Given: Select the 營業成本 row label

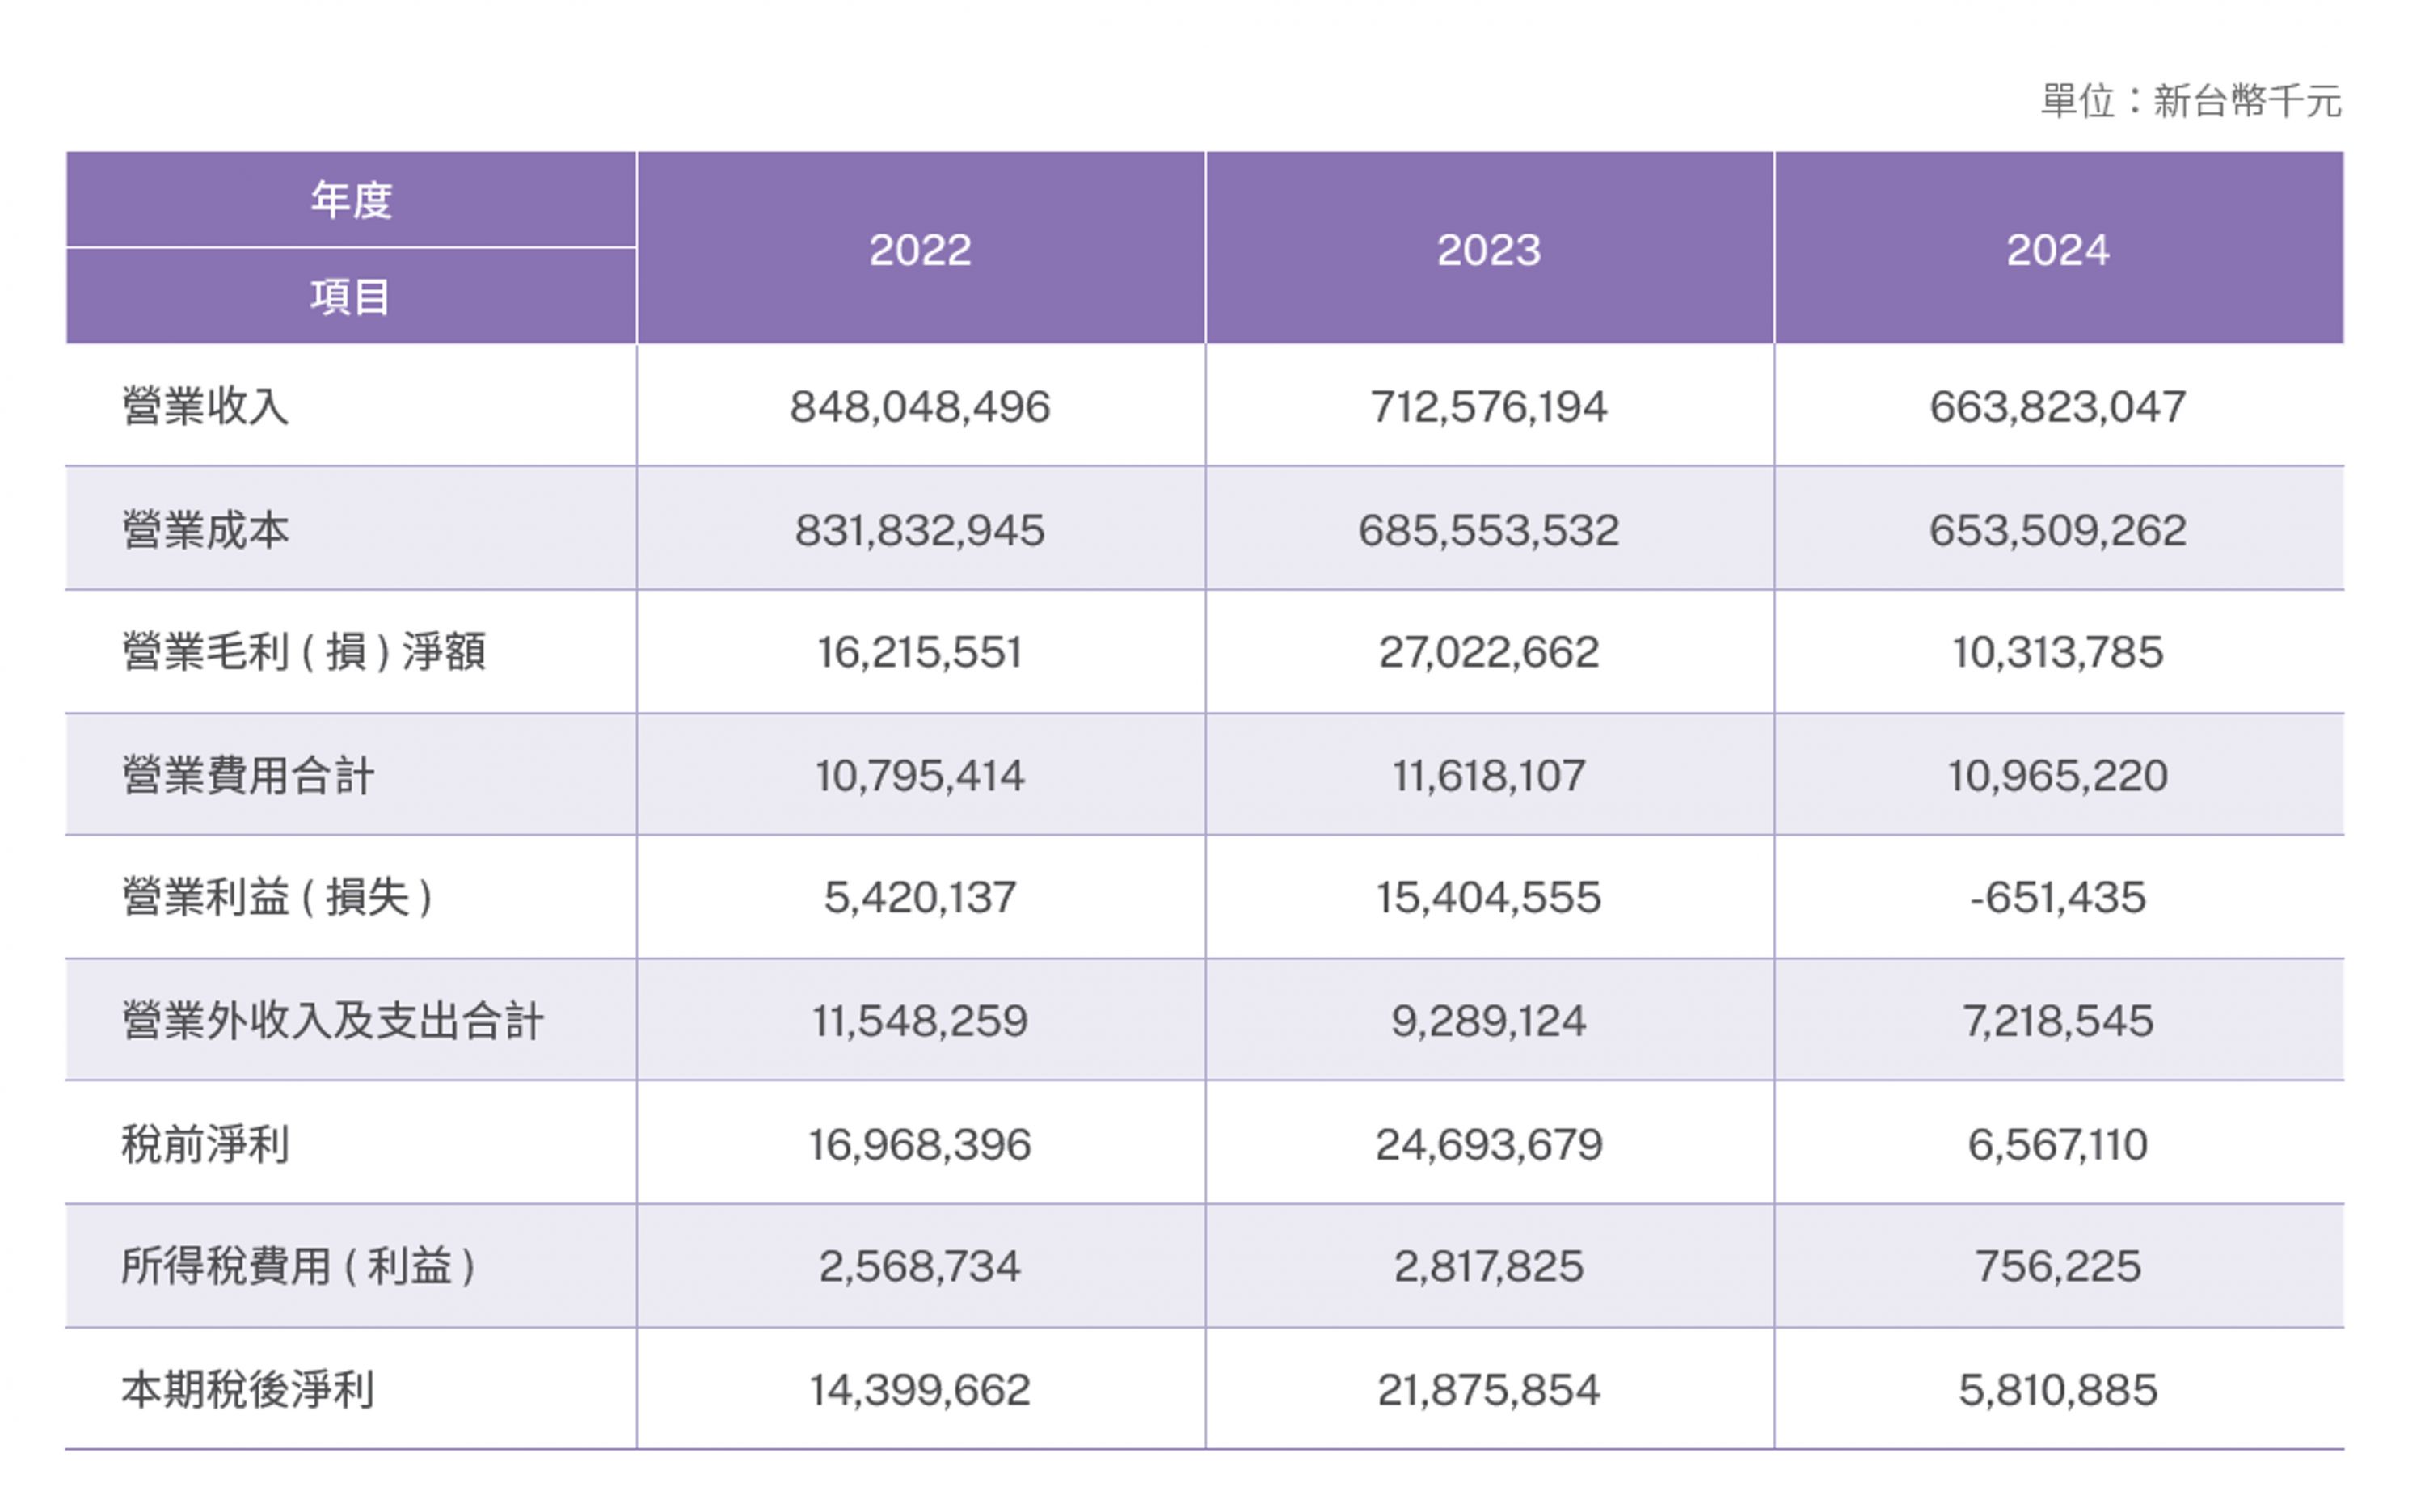Looking at the screenshot, I should (206, 530).
